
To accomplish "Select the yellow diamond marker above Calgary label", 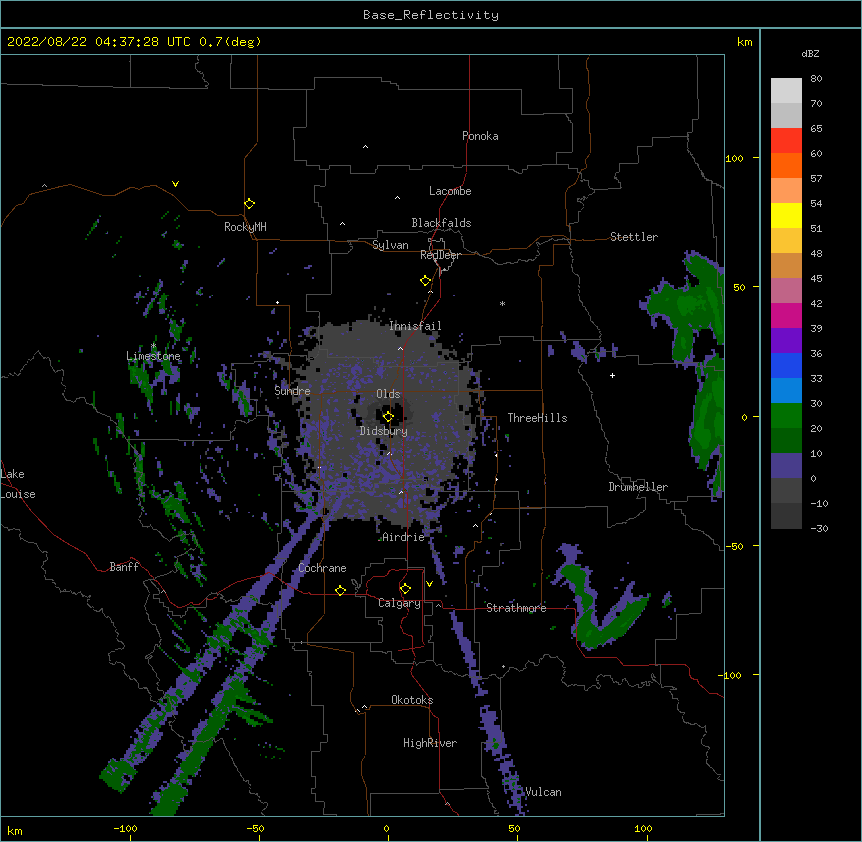I will point(405,589).
